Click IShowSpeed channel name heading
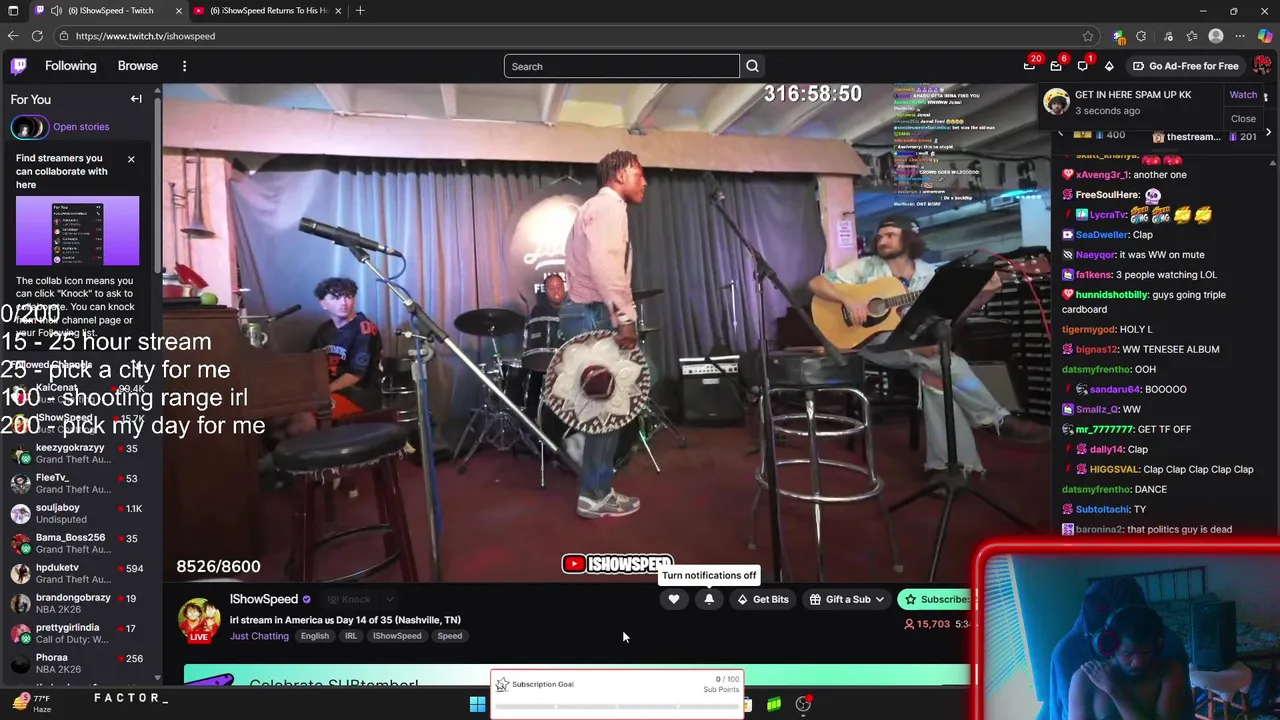Viewport: 1280px width, 720px height. [264, 599]
